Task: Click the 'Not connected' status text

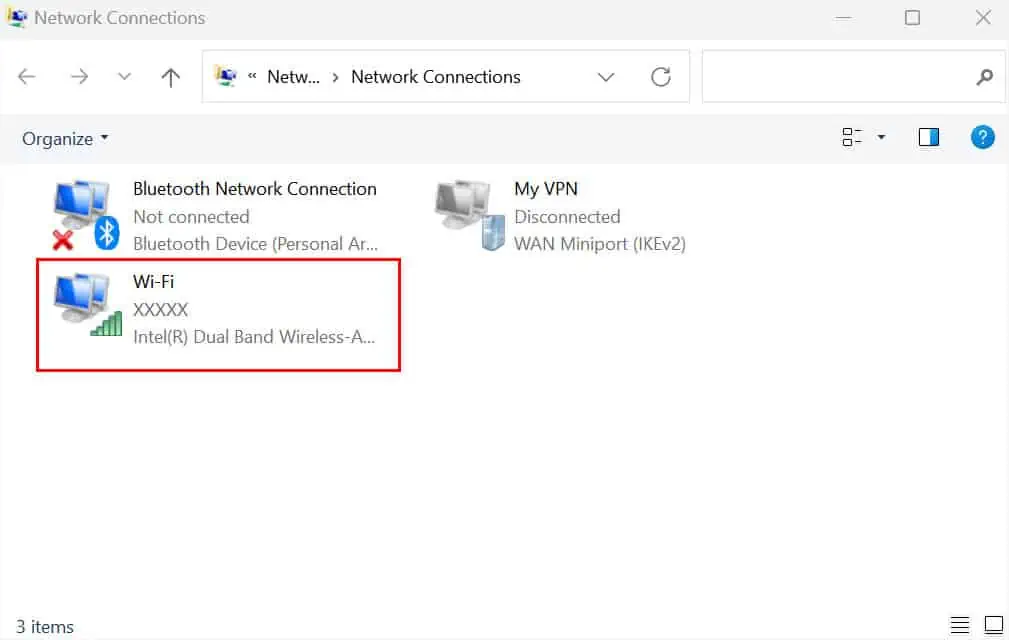Action: [191, 217]
